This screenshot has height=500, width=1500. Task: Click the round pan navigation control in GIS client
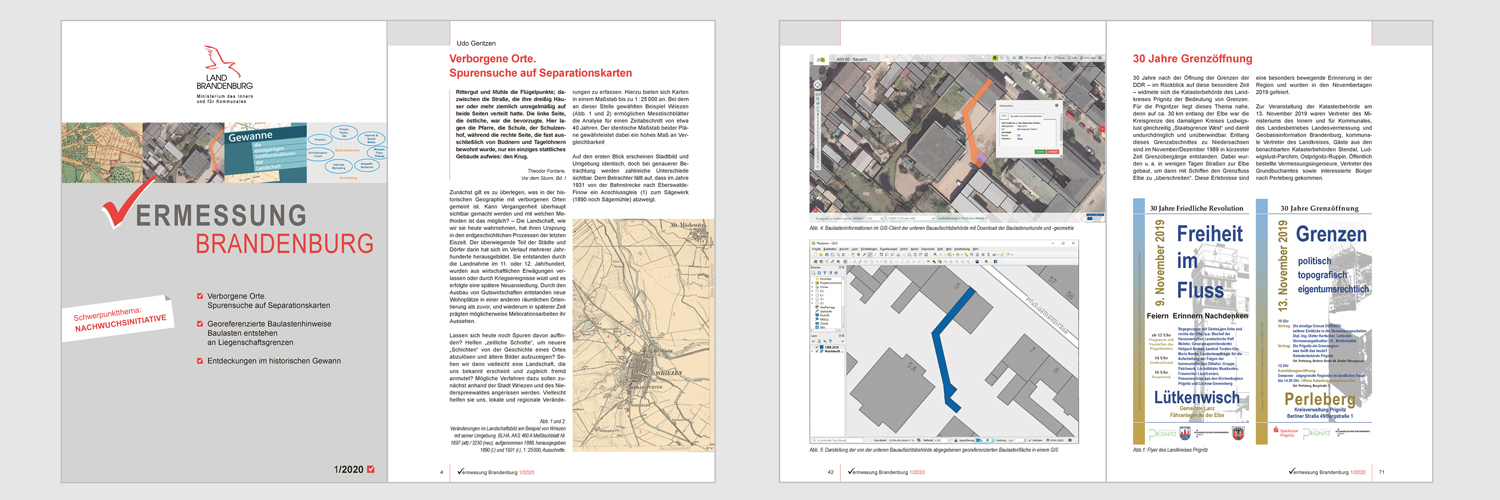point(818,85)
